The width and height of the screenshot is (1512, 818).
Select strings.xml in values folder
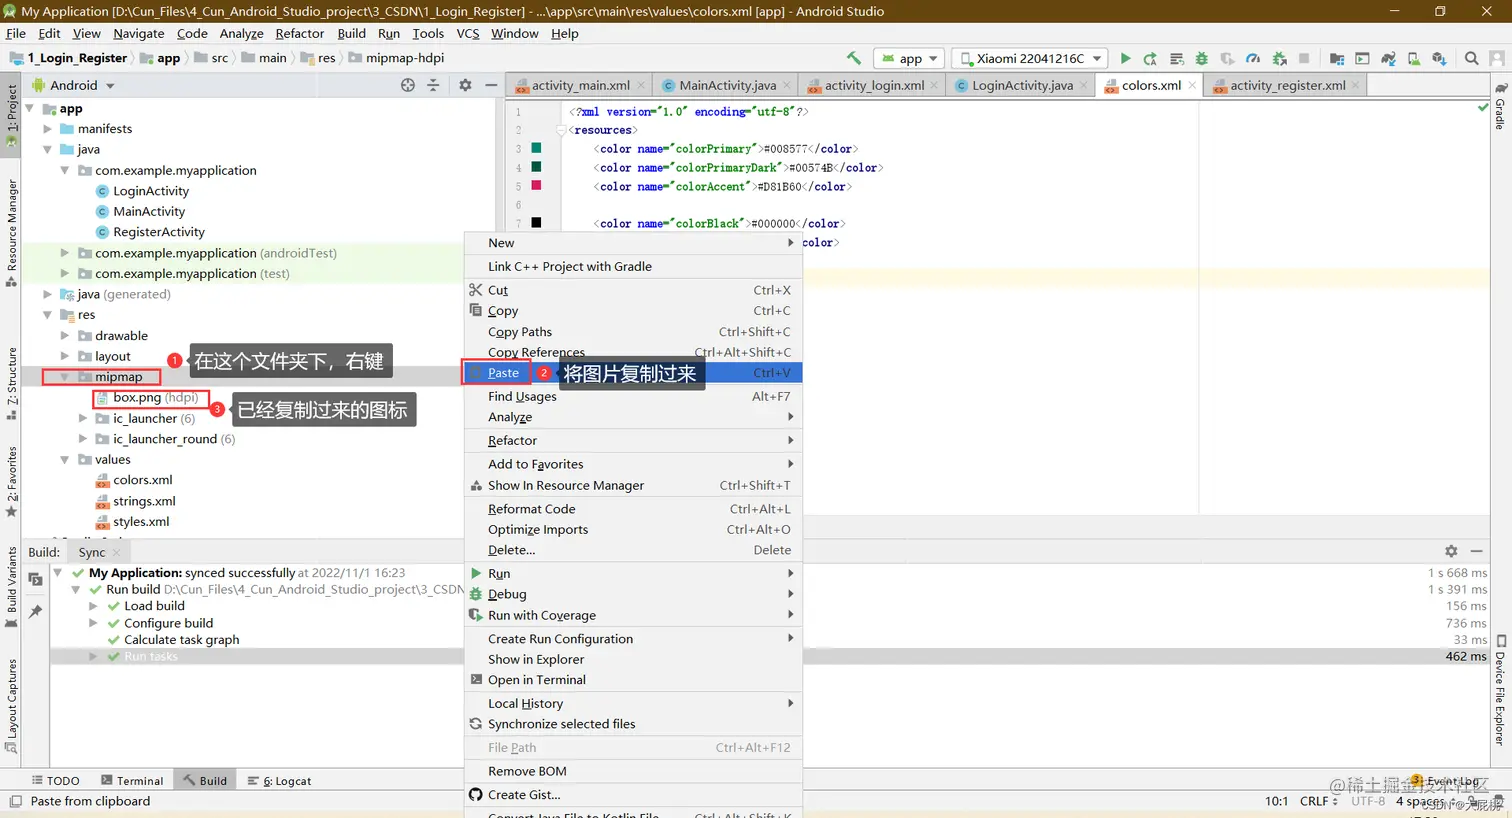pyautogui.click(x=136, y=501)
